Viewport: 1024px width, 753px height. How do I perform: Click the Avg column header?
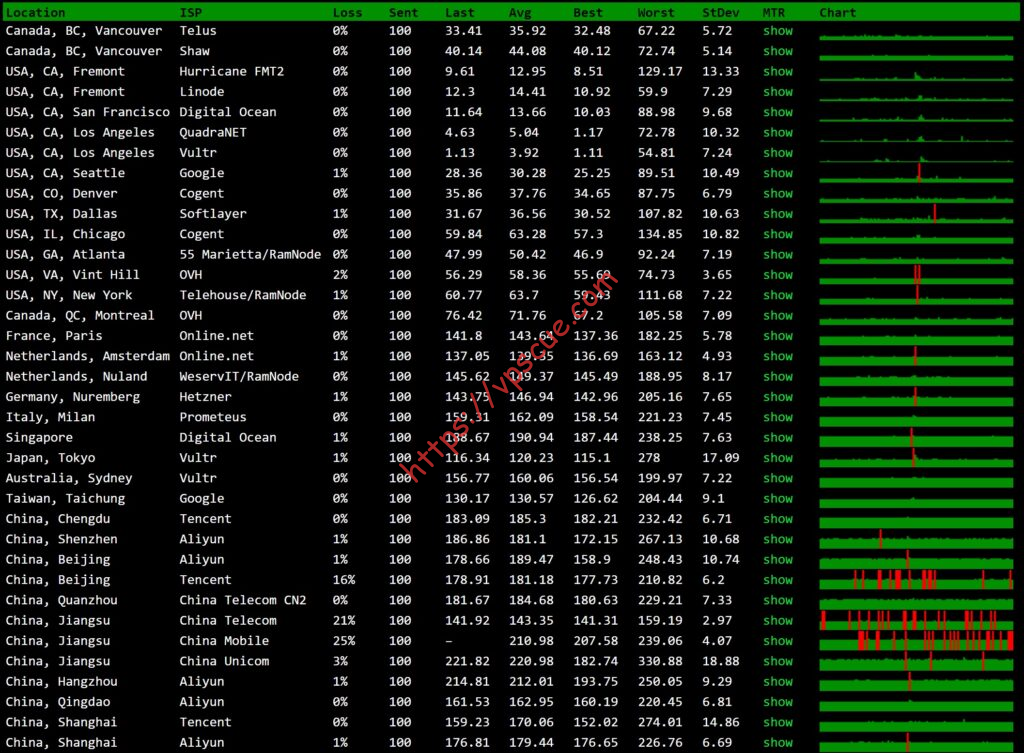click(x=520, y=12)
